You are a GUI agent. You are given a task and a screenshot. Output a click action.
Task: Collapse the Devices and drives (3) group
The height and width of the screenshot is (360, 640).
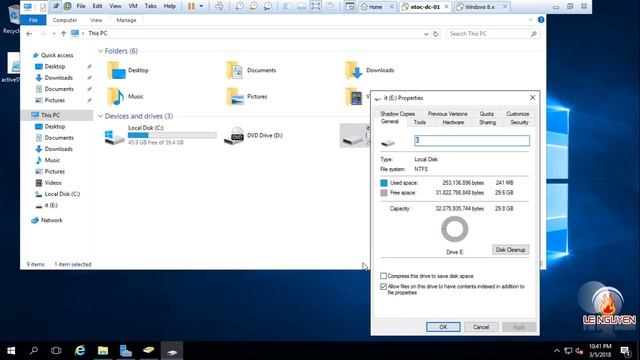(100, 116)
